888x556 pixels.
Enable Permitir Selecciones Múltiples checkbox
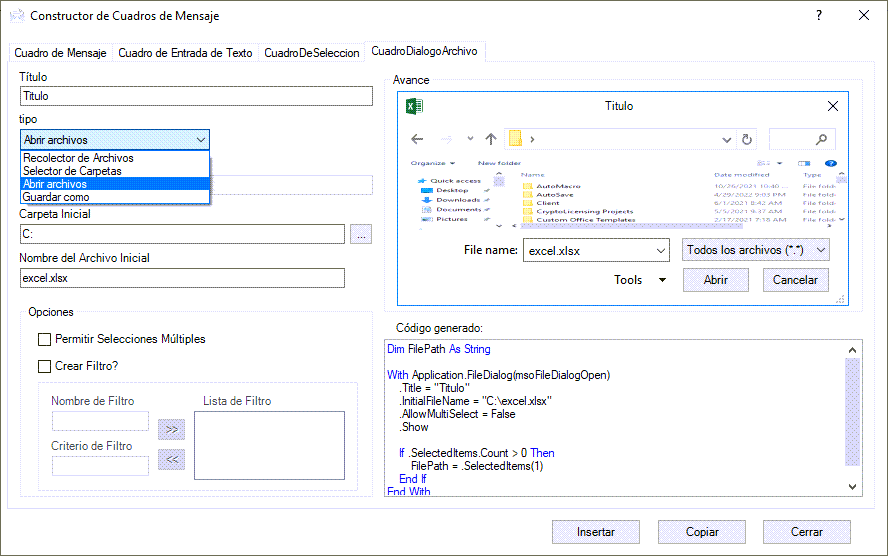pos(44,339)
